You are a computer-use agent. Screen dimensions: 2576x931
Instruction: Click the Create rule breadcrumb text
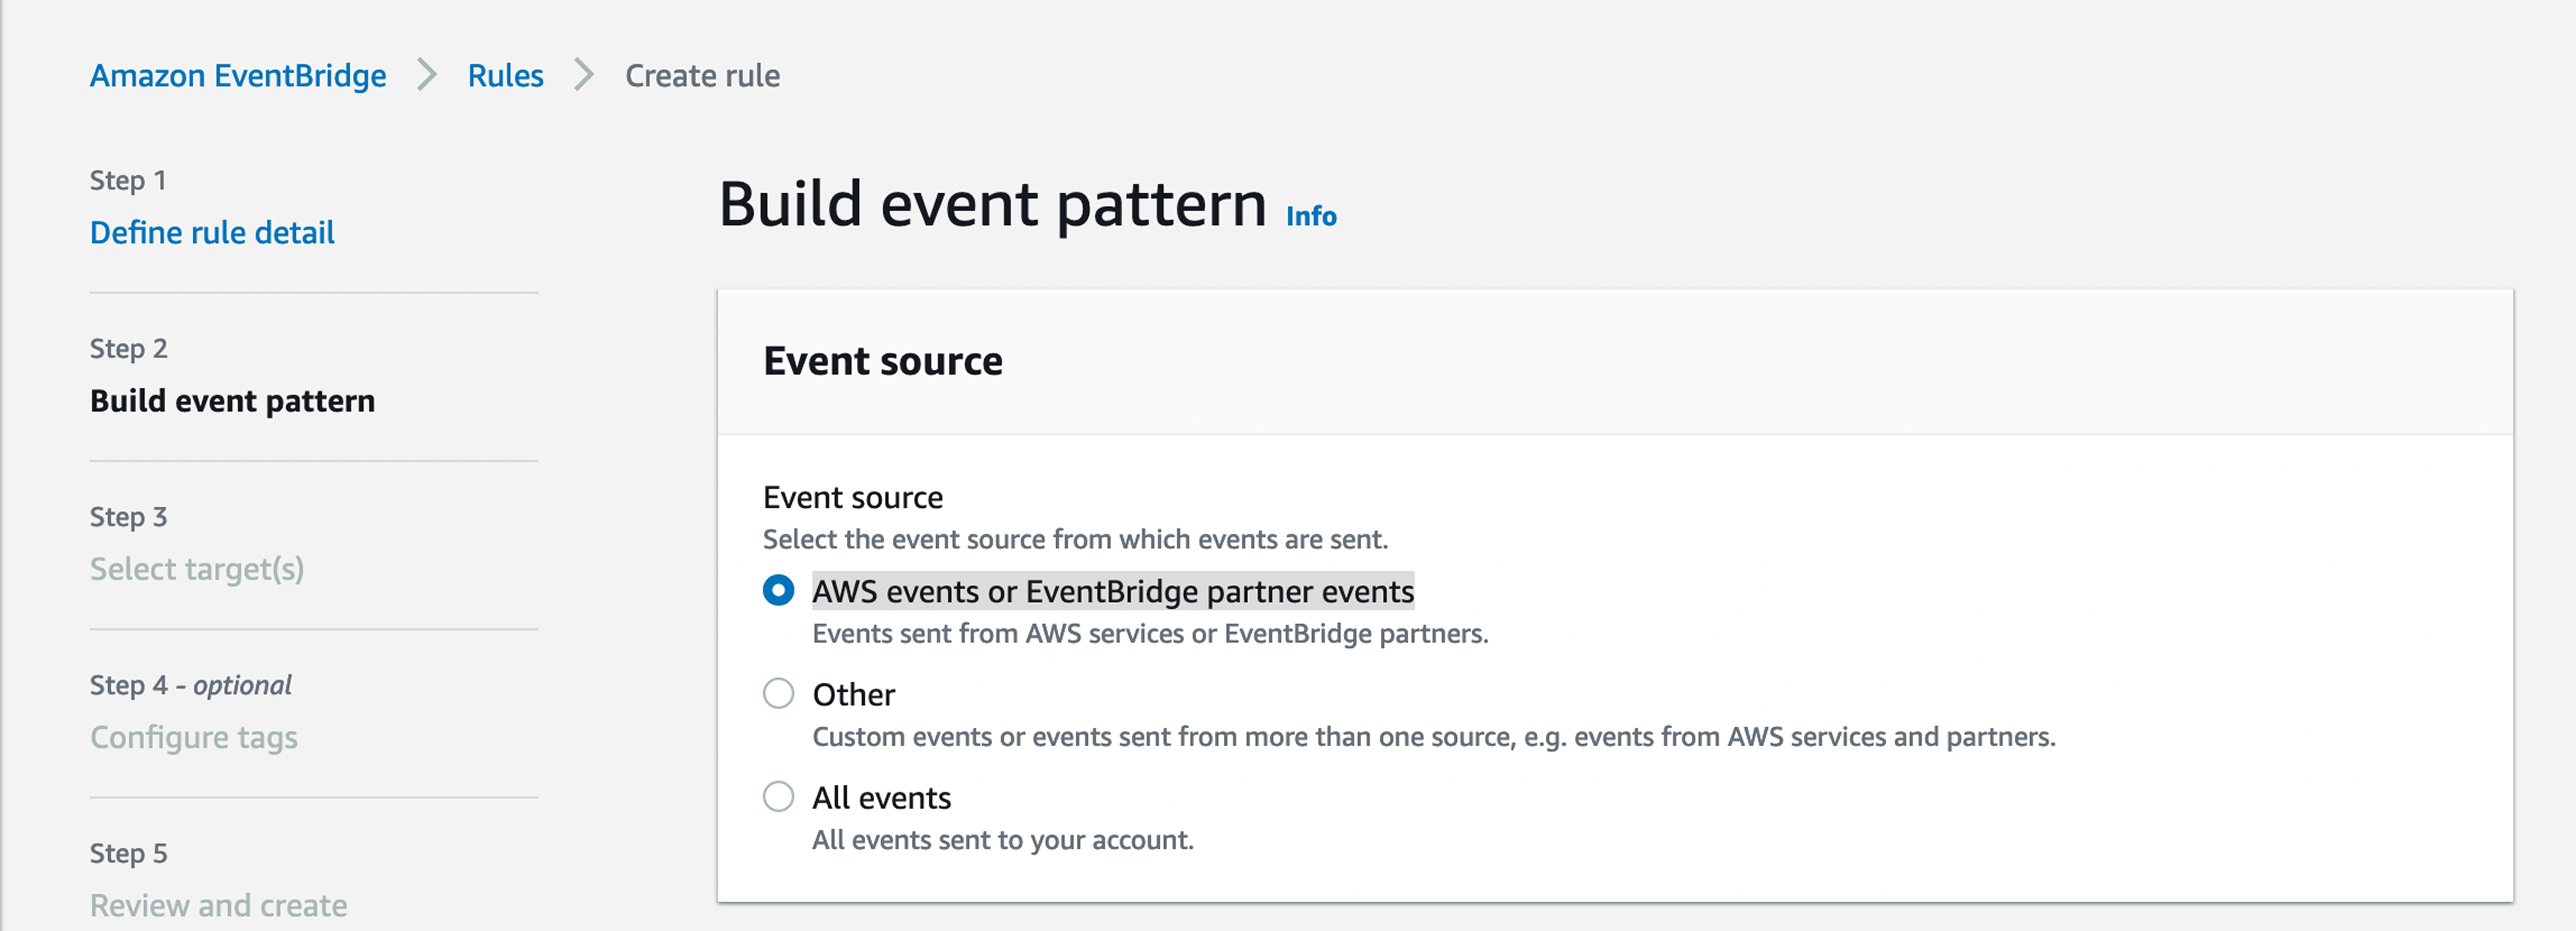702,76
